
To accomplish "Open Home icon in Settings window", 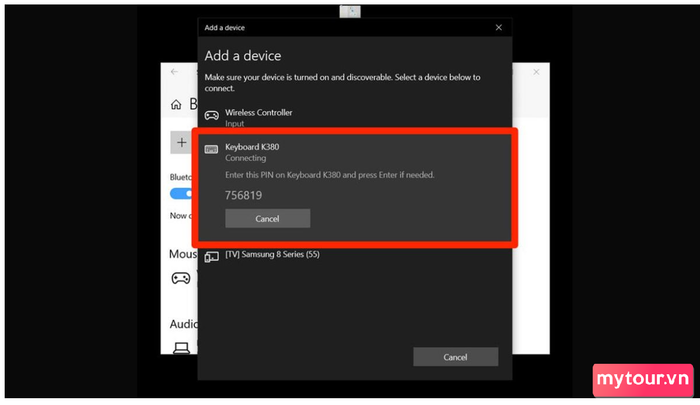I will 176,104.
